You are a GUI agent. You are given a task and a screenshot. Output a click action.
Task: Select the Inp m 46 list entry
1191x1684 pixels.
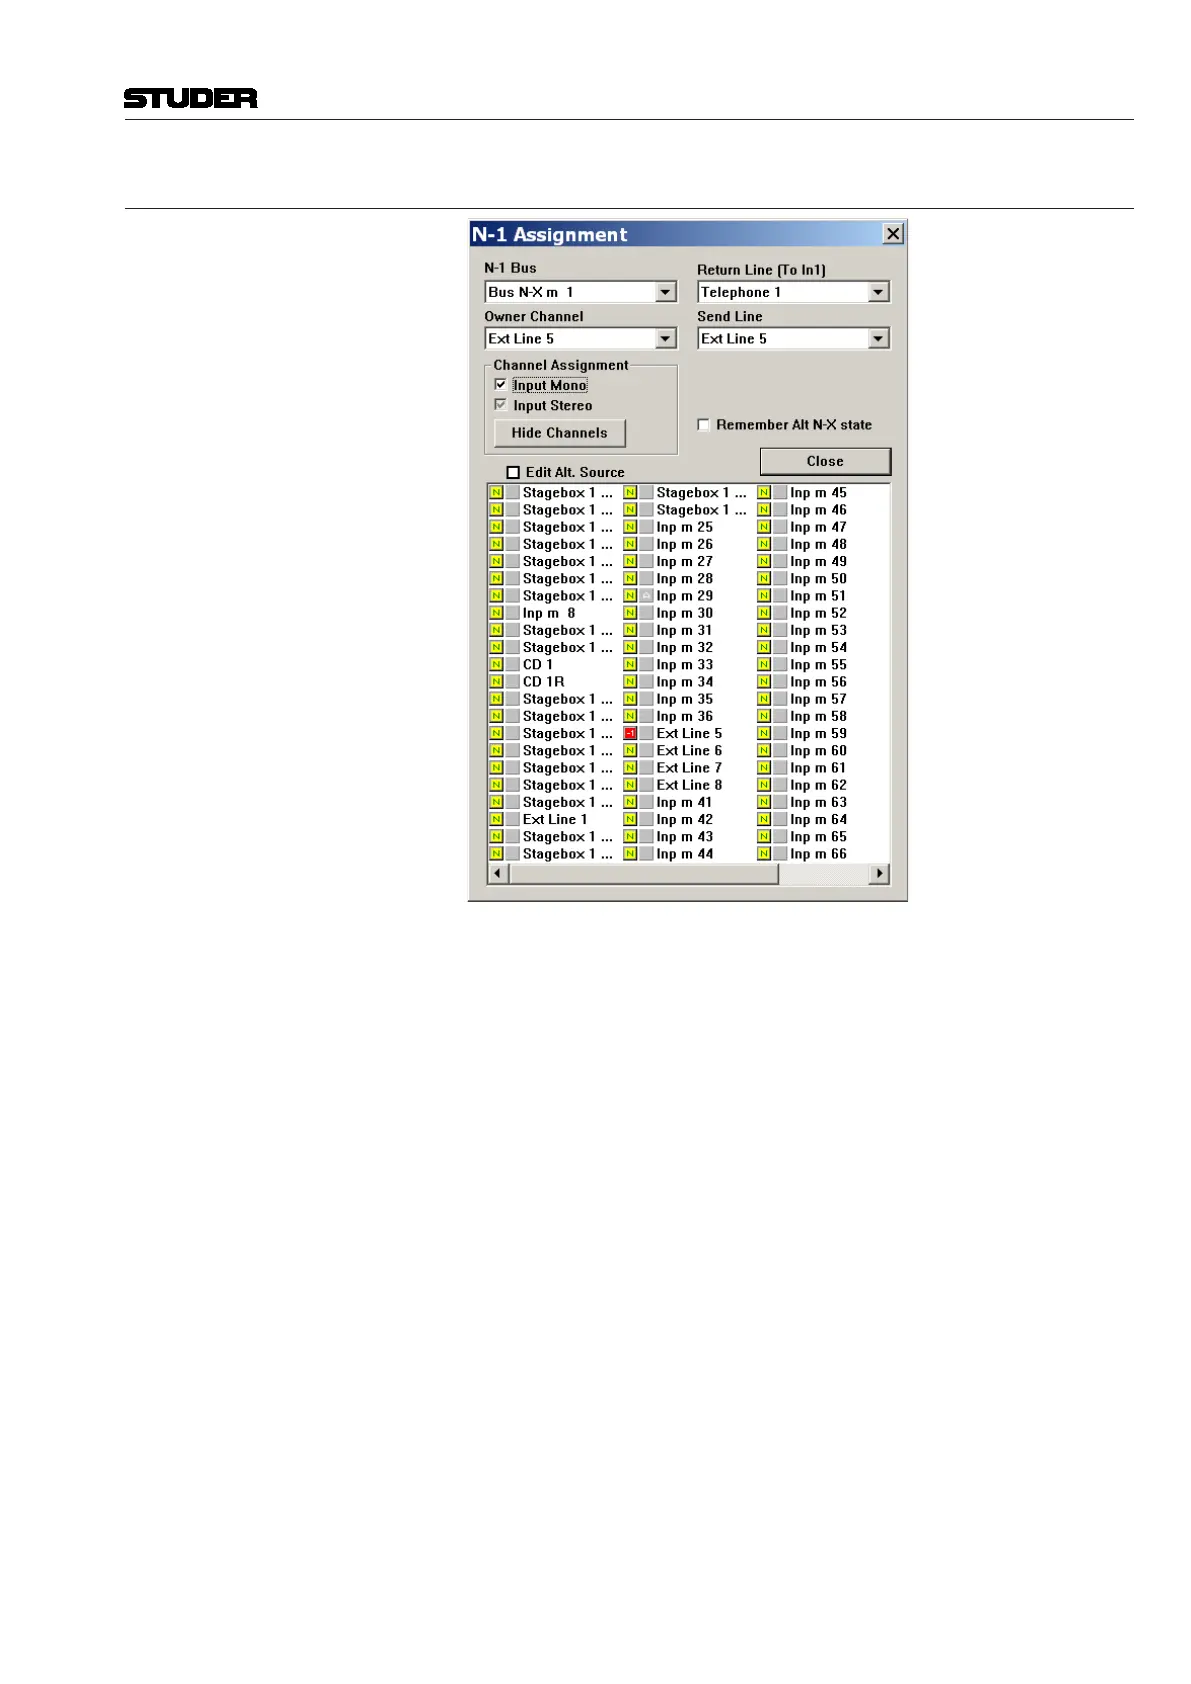(818, 510)
